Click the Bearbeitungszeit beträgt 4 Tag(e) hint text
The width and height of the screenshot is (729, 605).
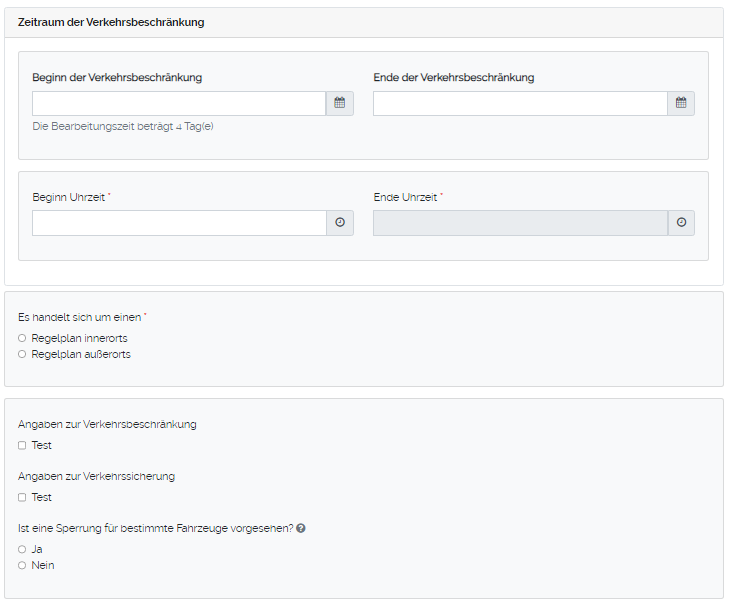pyautogui.click(x=123, y=126)
